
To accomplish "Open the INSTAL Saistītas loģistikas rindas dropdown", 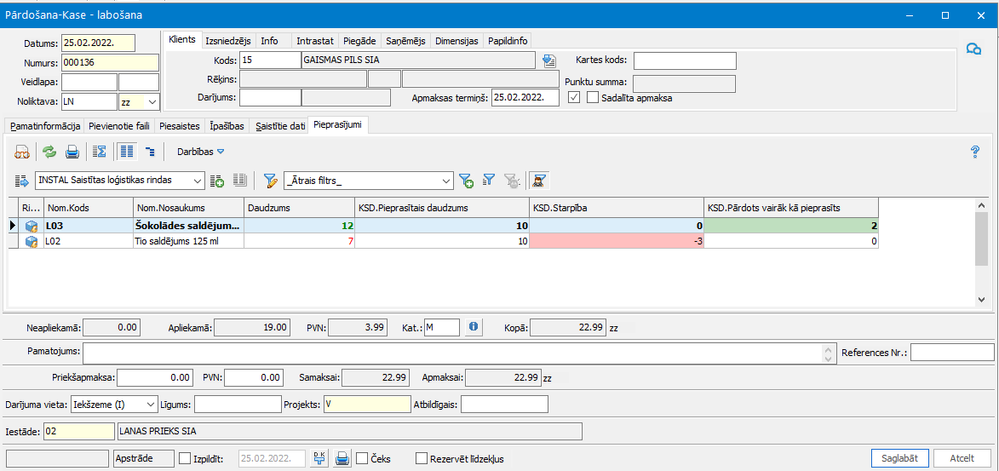I will click(196, 180).
